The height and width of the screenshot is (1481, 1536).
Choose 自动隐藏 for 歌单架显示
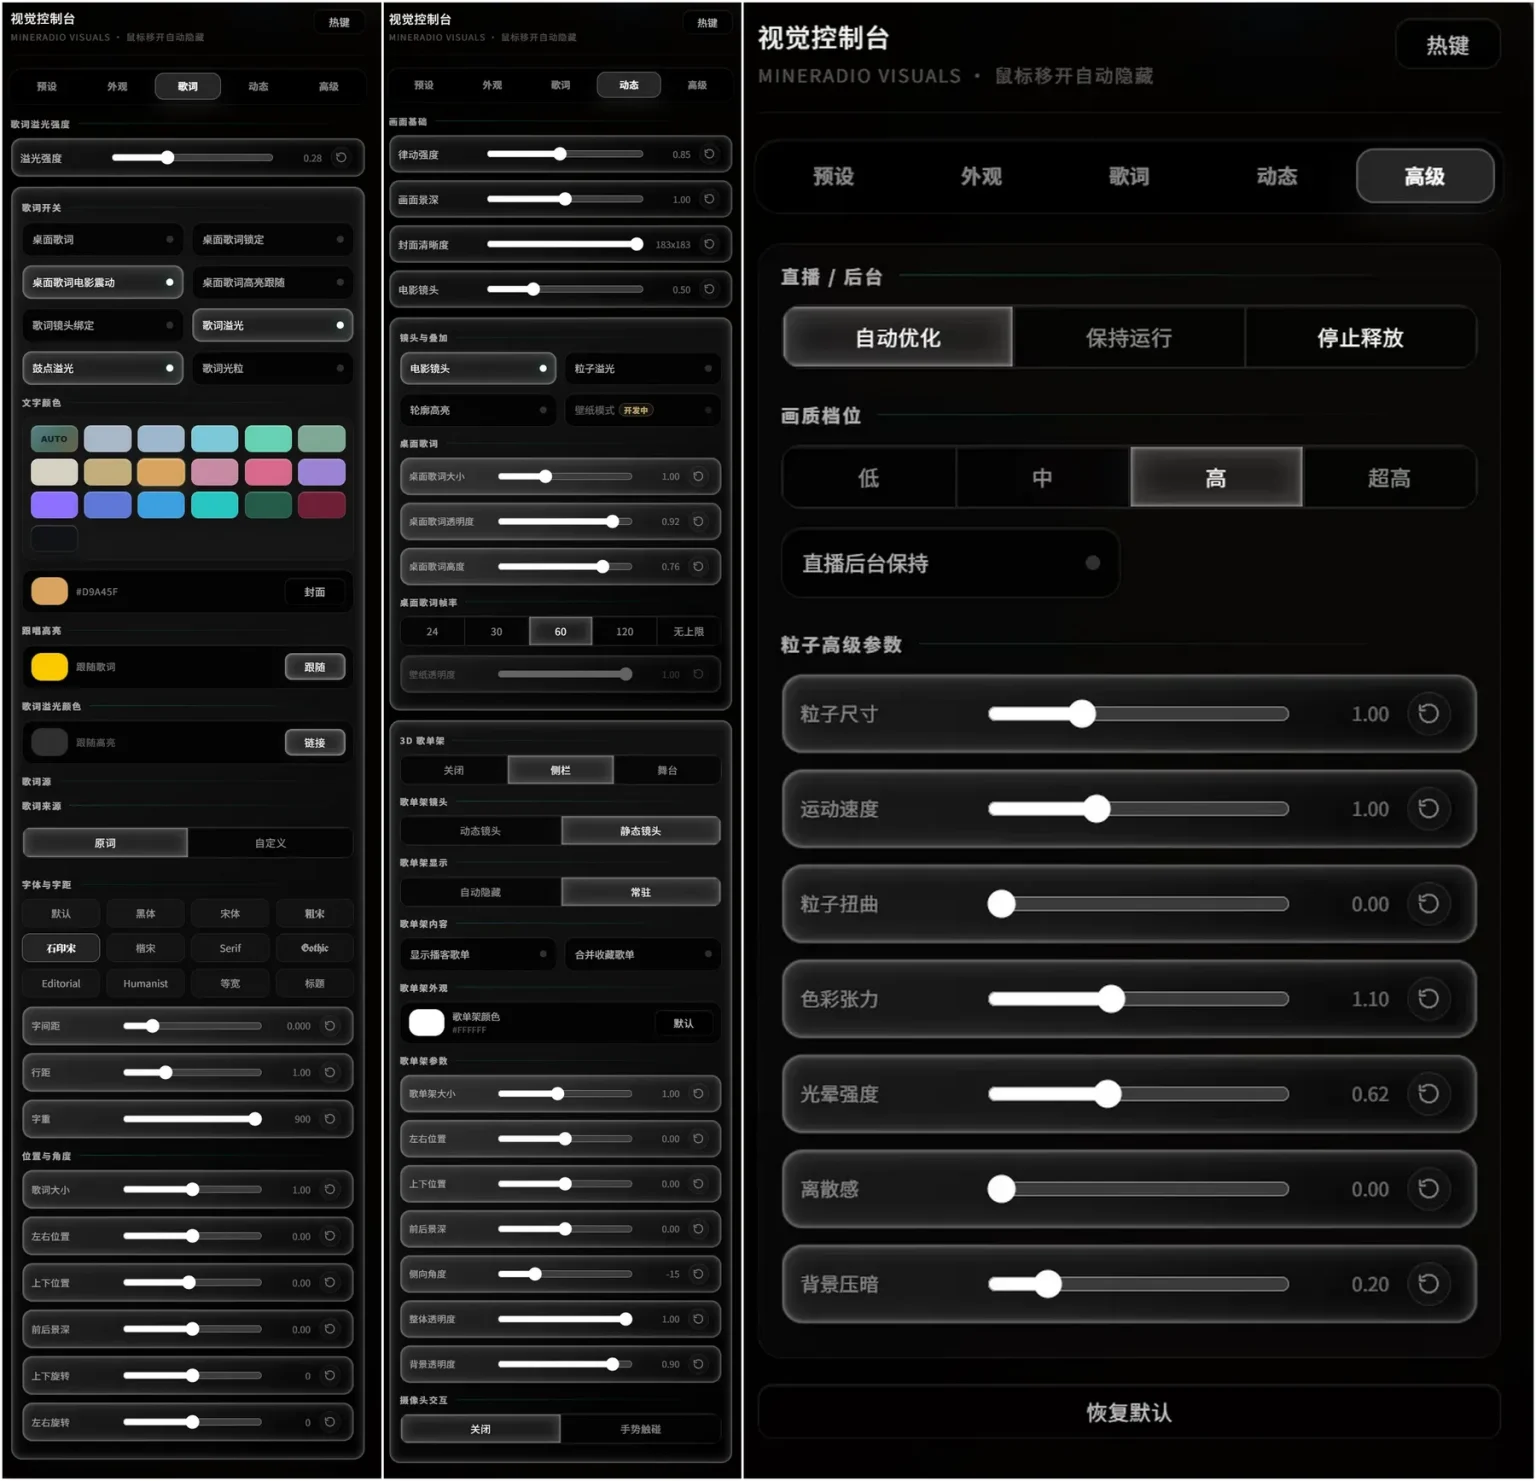pos(480,892)
